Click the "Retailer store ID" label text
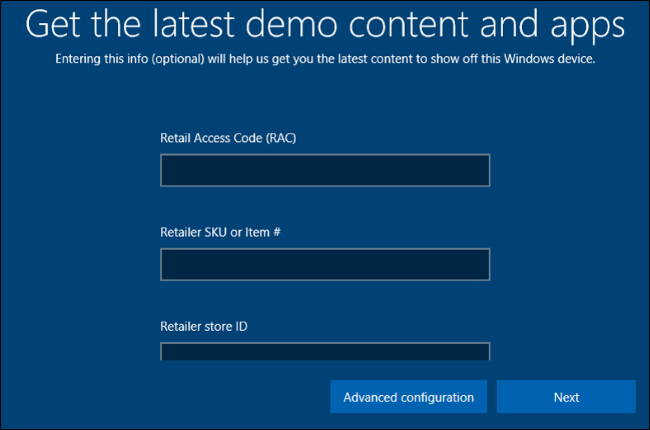Image resolution: width=650 pixels, height=430 pixels. coord(204,326)
